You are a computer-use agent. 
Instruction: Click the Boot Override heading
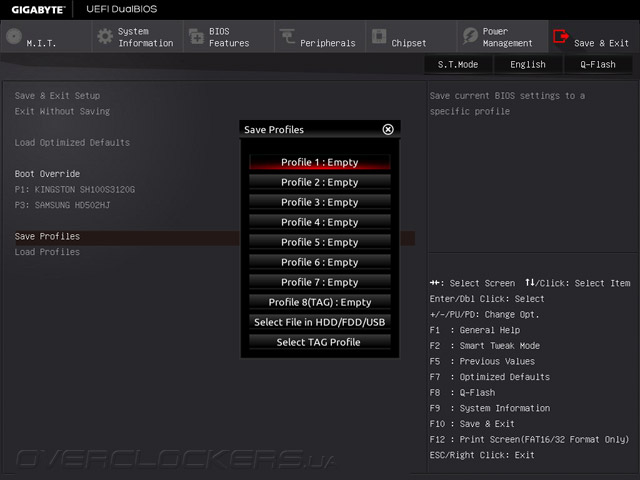point(47,173)
